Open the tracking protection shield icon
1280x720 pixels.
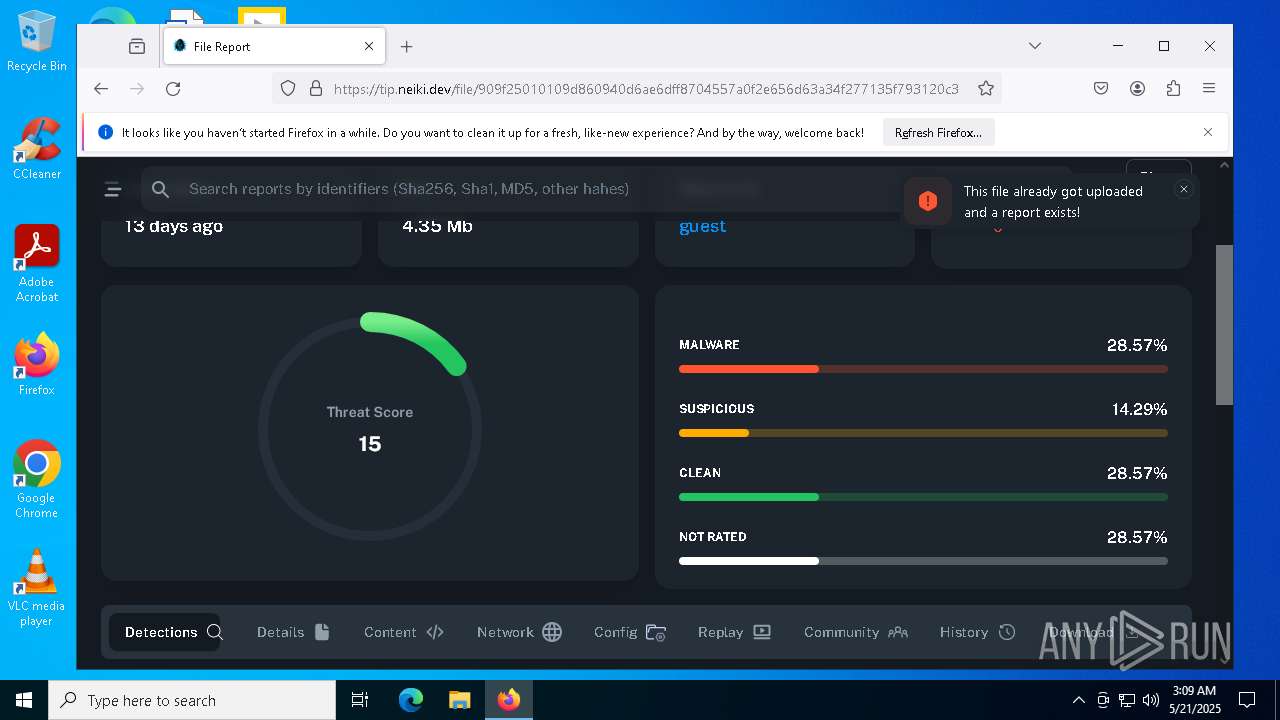[288, 89]
